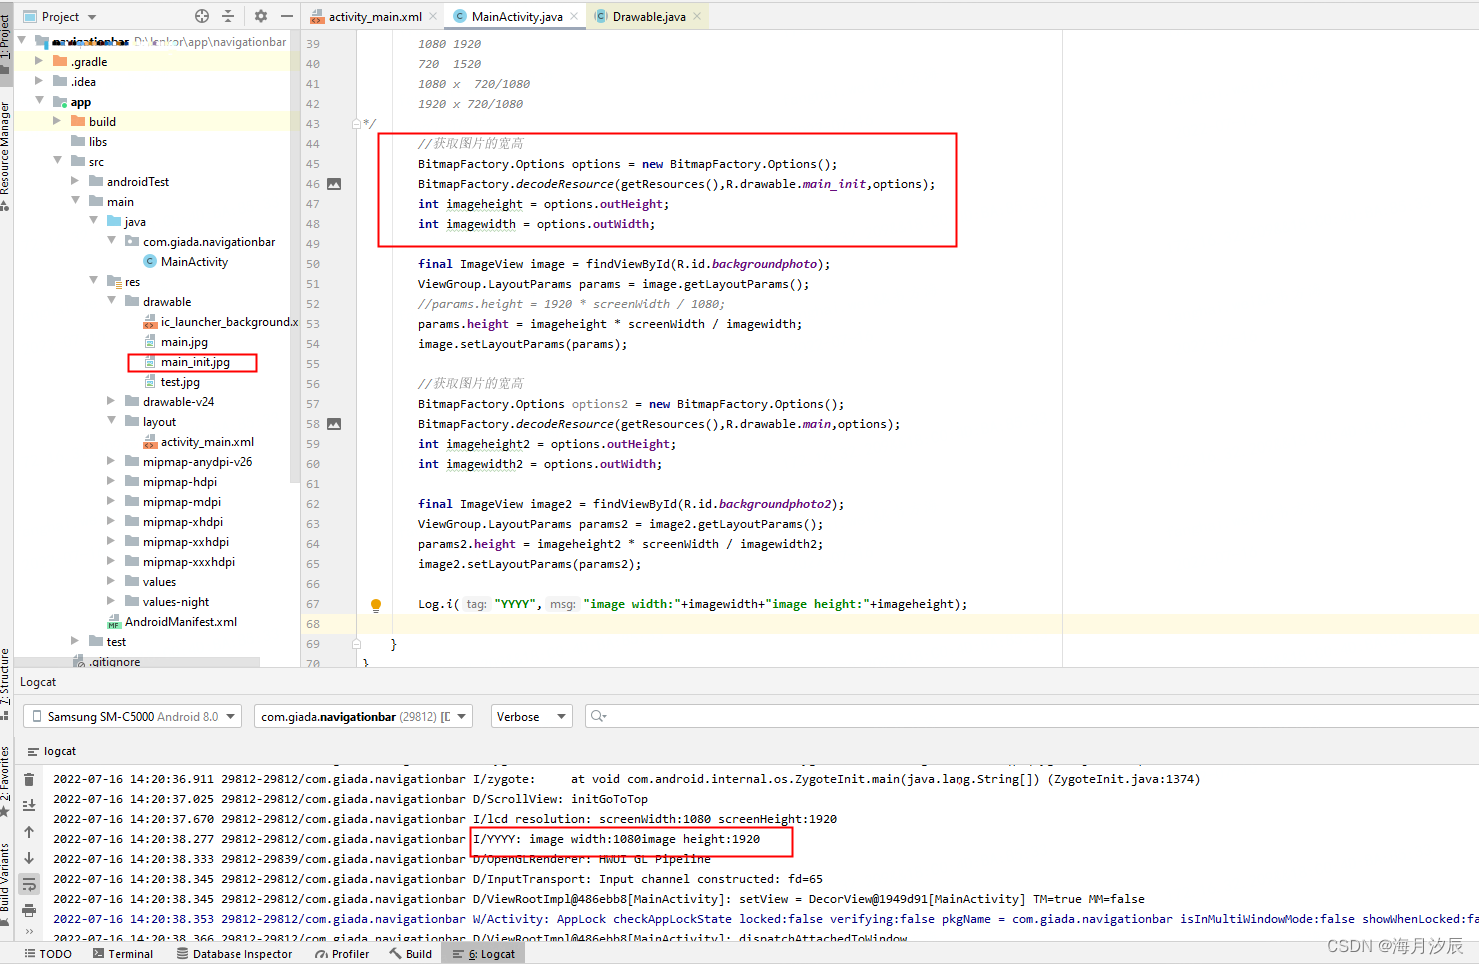Switch to MainActivity.java editor tab

(517, 16)
